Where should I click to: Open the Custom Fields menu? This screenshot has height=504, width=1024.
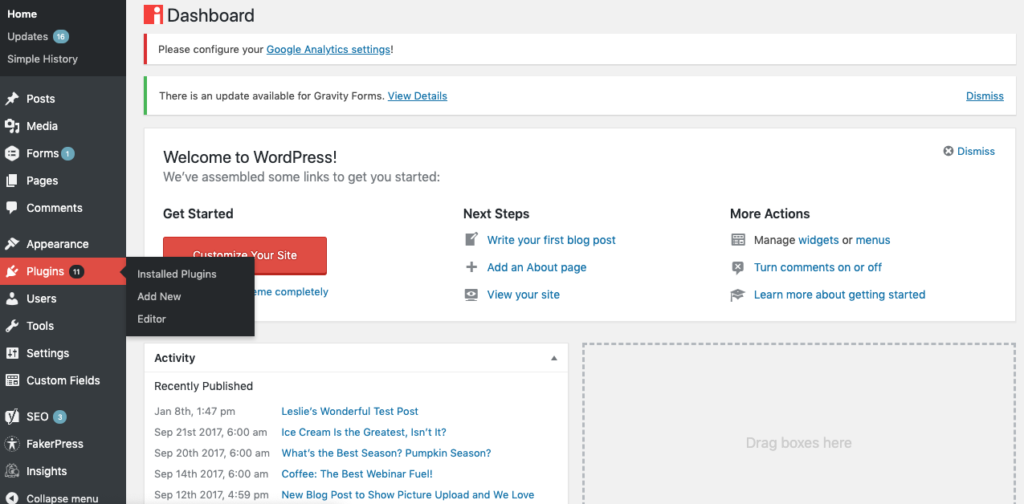tap(63, 380)
